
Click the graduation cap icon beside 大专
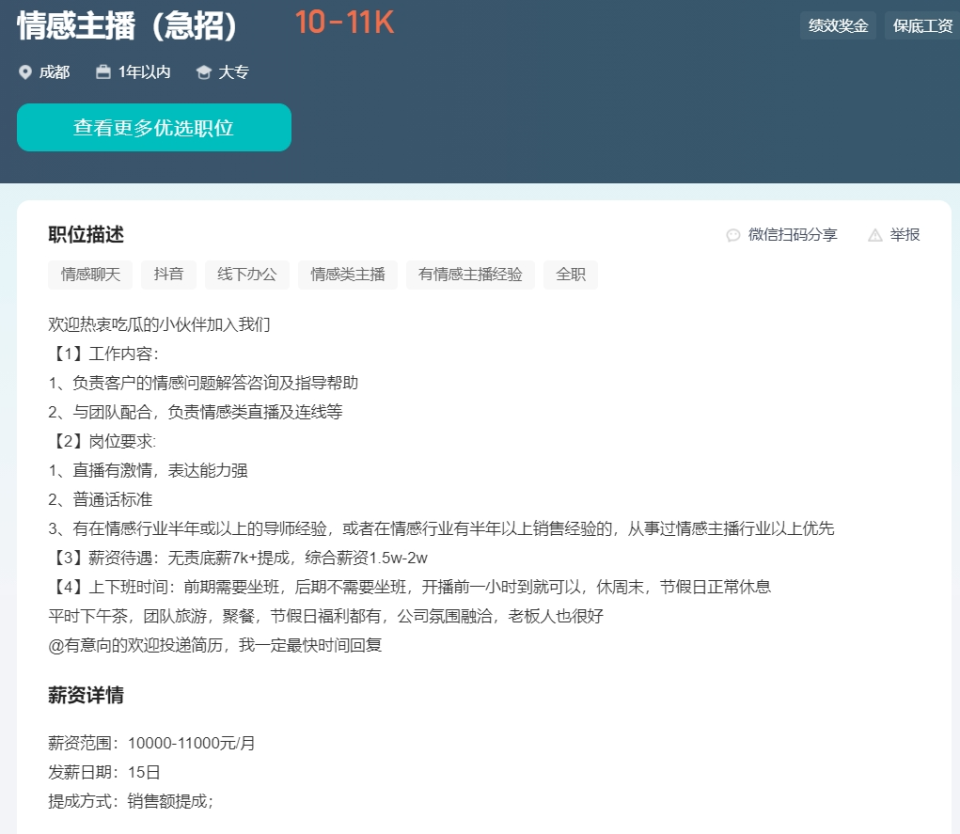pos(203,72)
